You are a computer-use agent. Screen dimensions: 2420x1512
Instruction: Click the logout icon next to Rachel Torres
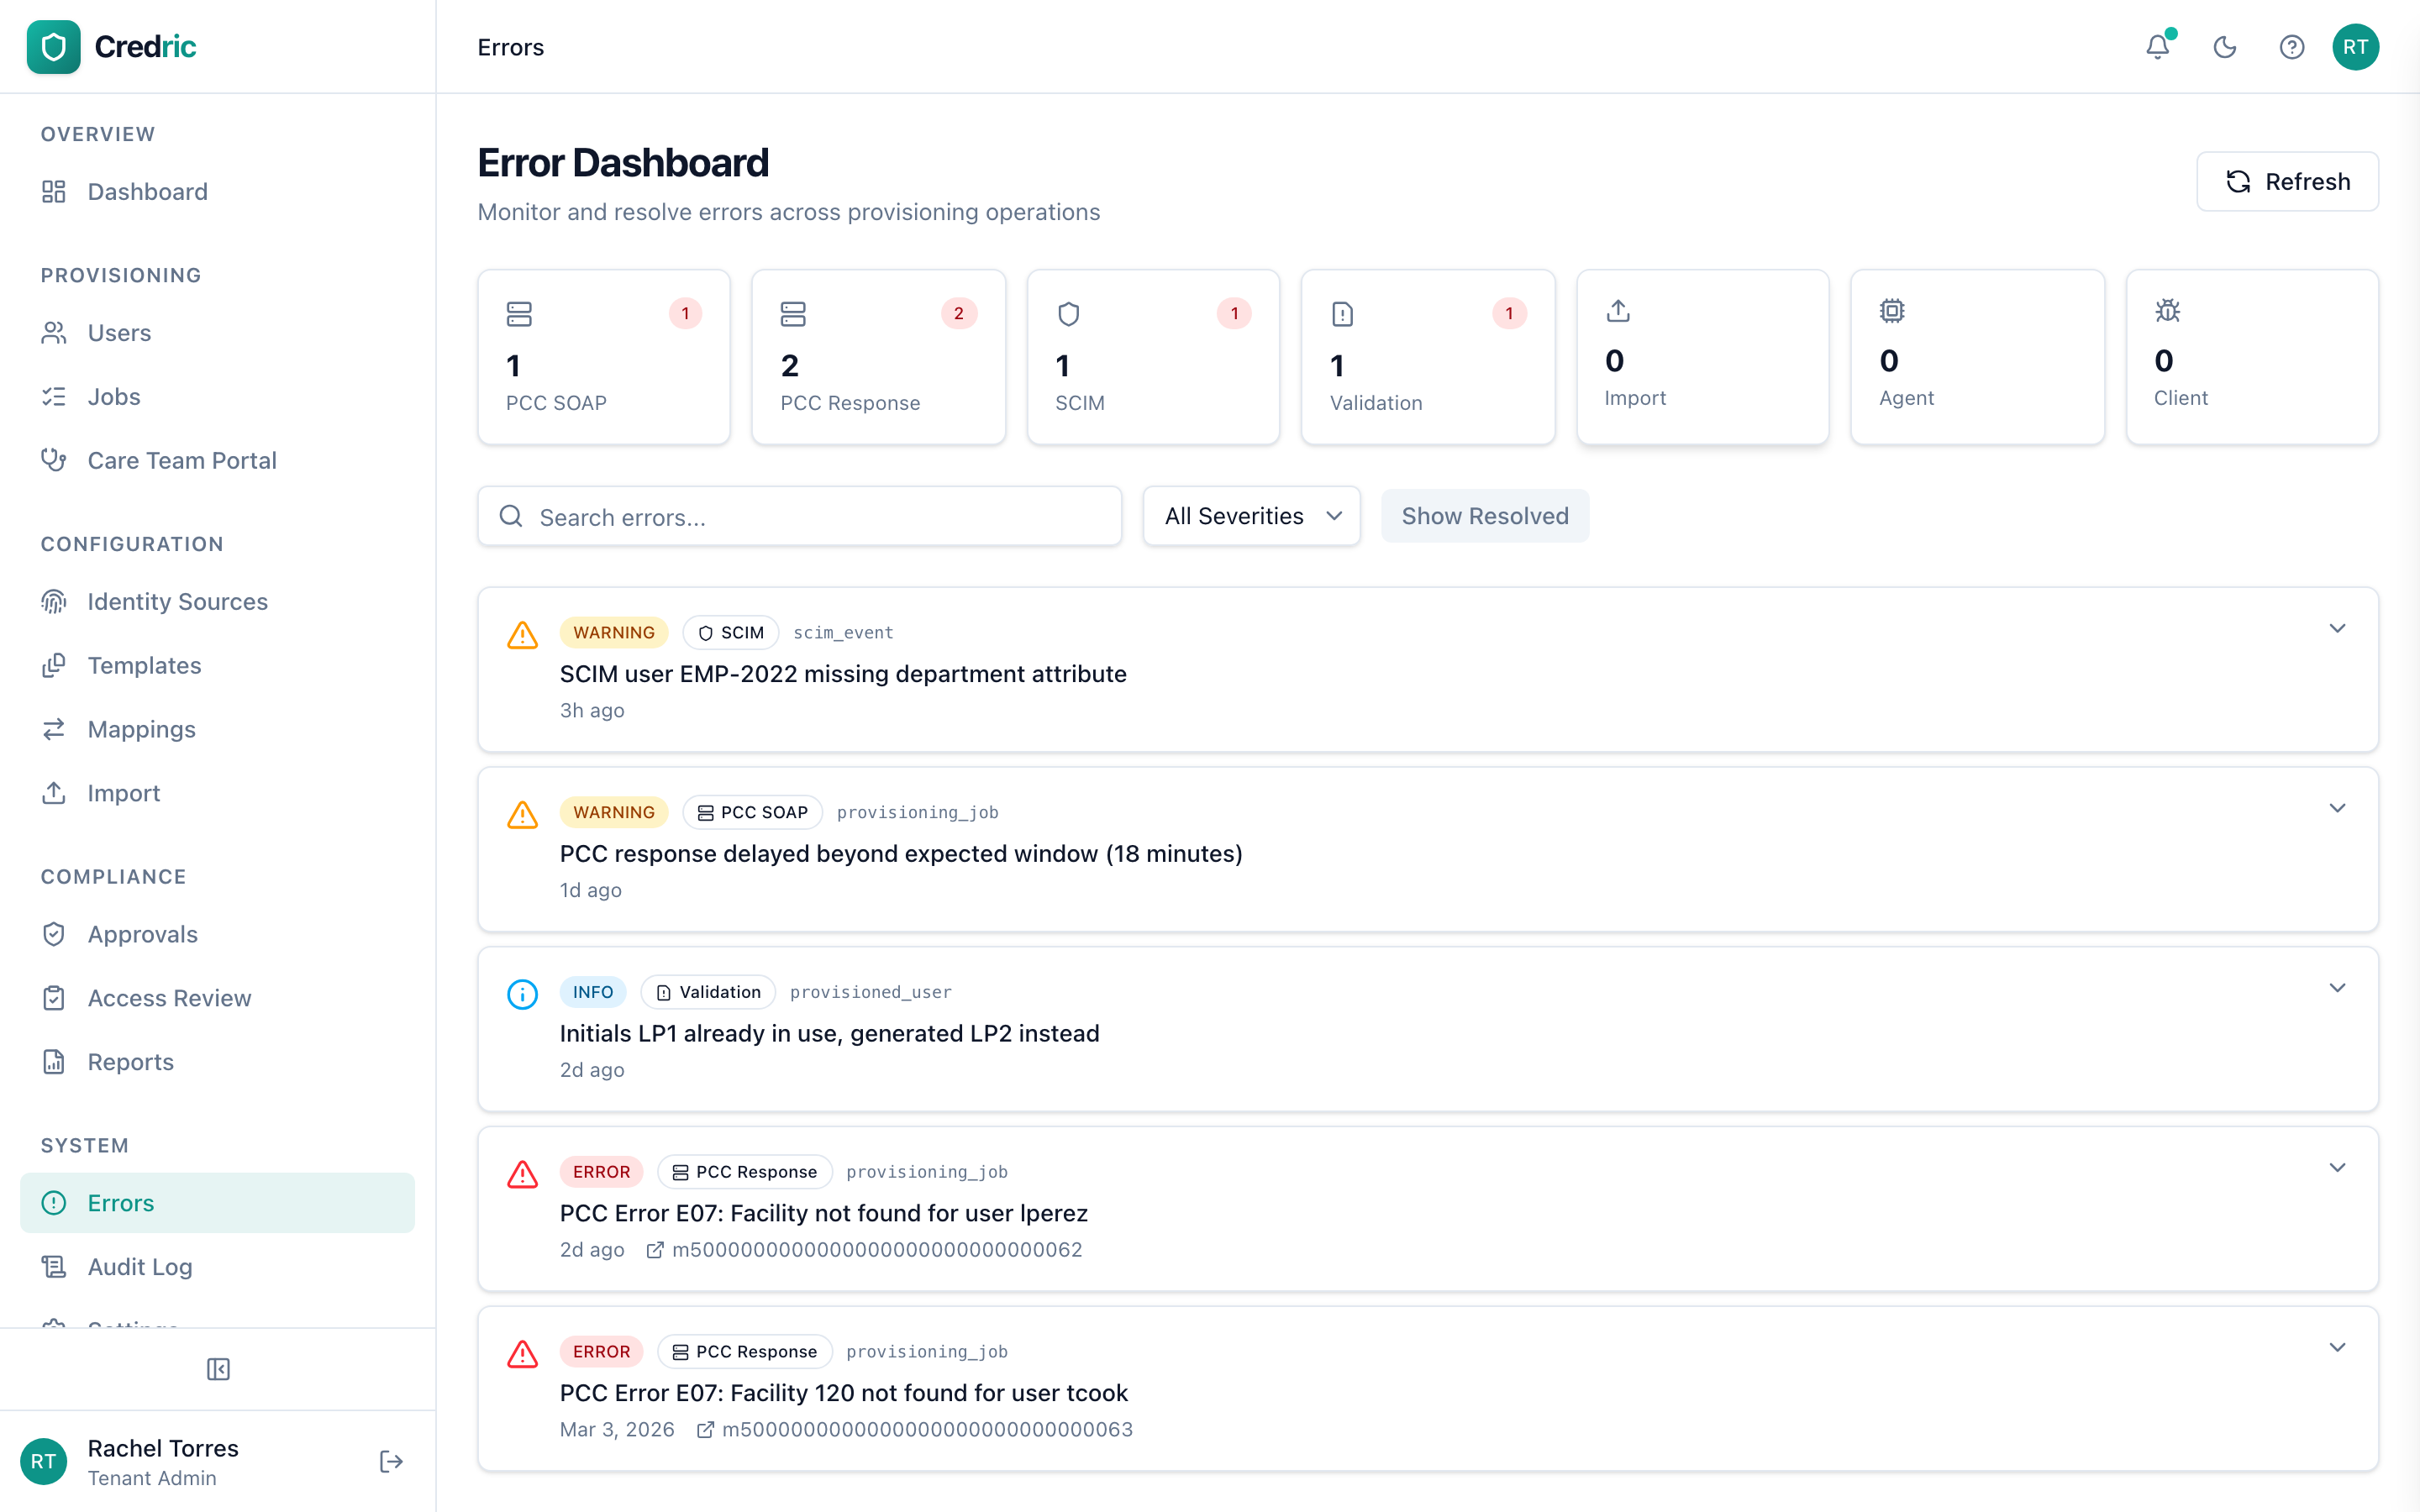pos(391,1461)
